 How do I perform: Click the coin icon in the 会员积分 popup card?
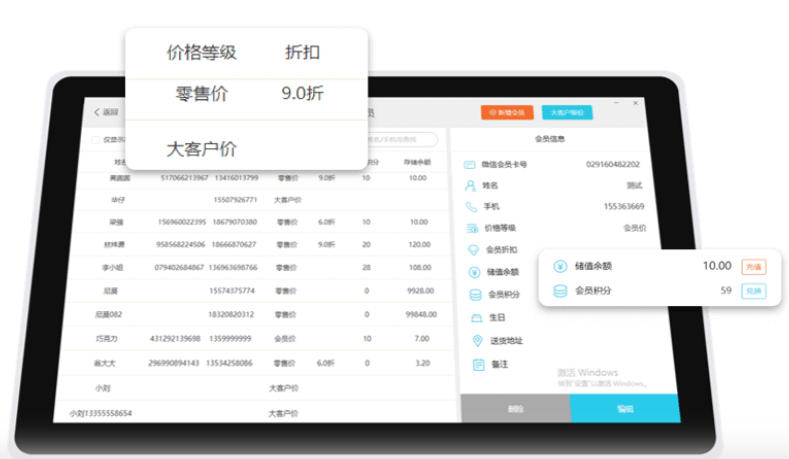click(560, 291)
